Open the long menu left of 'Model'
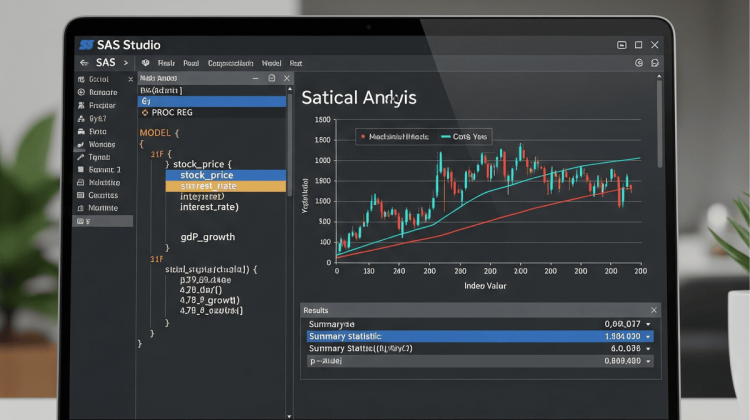The height and width of the screenshot is (420, 750). coord(230,63)
